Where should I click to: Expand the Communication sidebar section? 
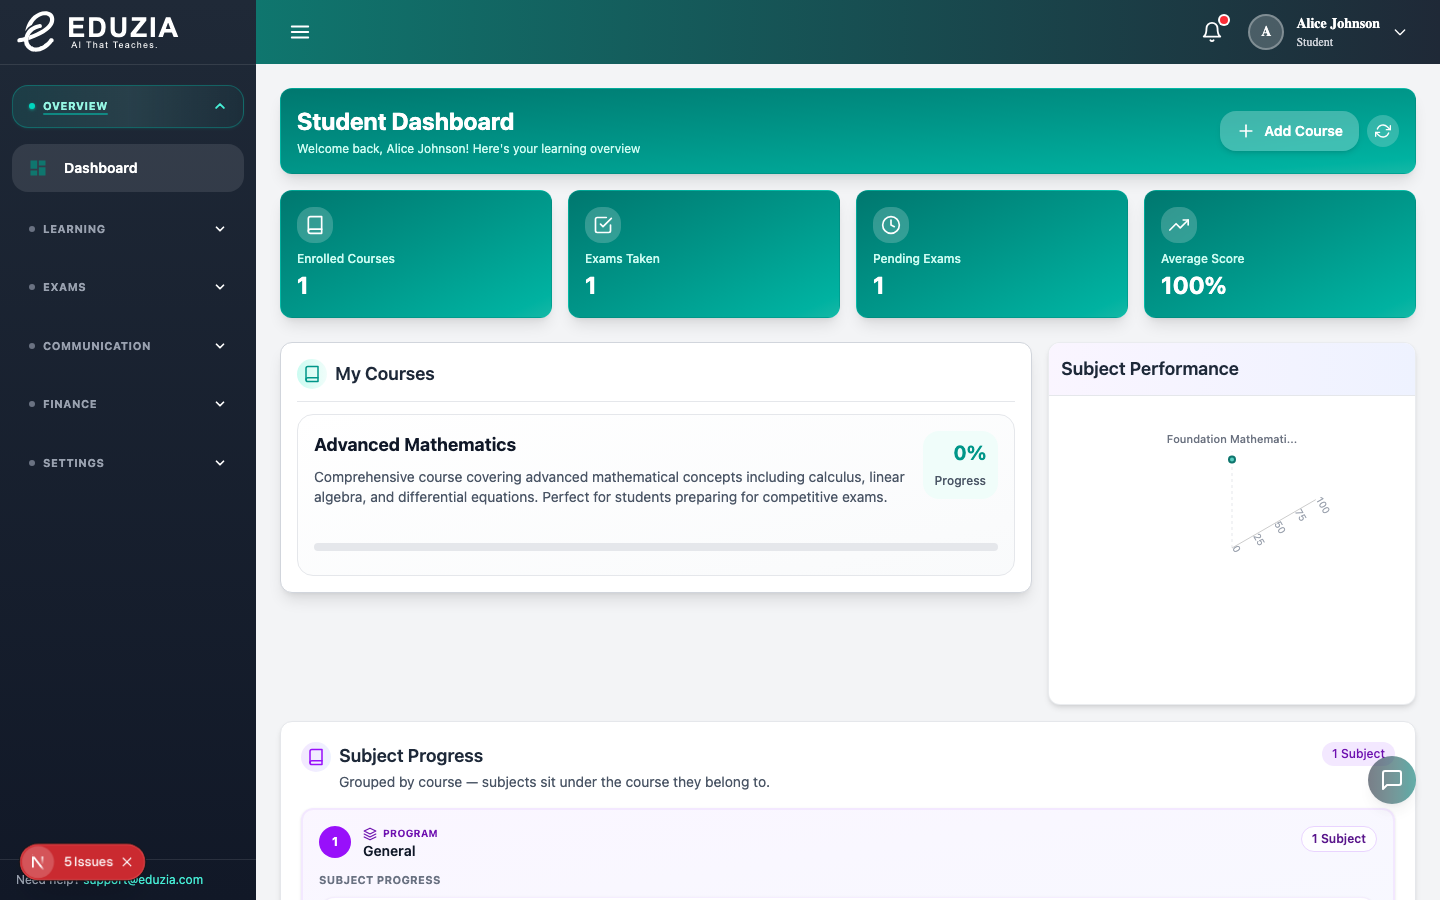(x=220, y=346)
